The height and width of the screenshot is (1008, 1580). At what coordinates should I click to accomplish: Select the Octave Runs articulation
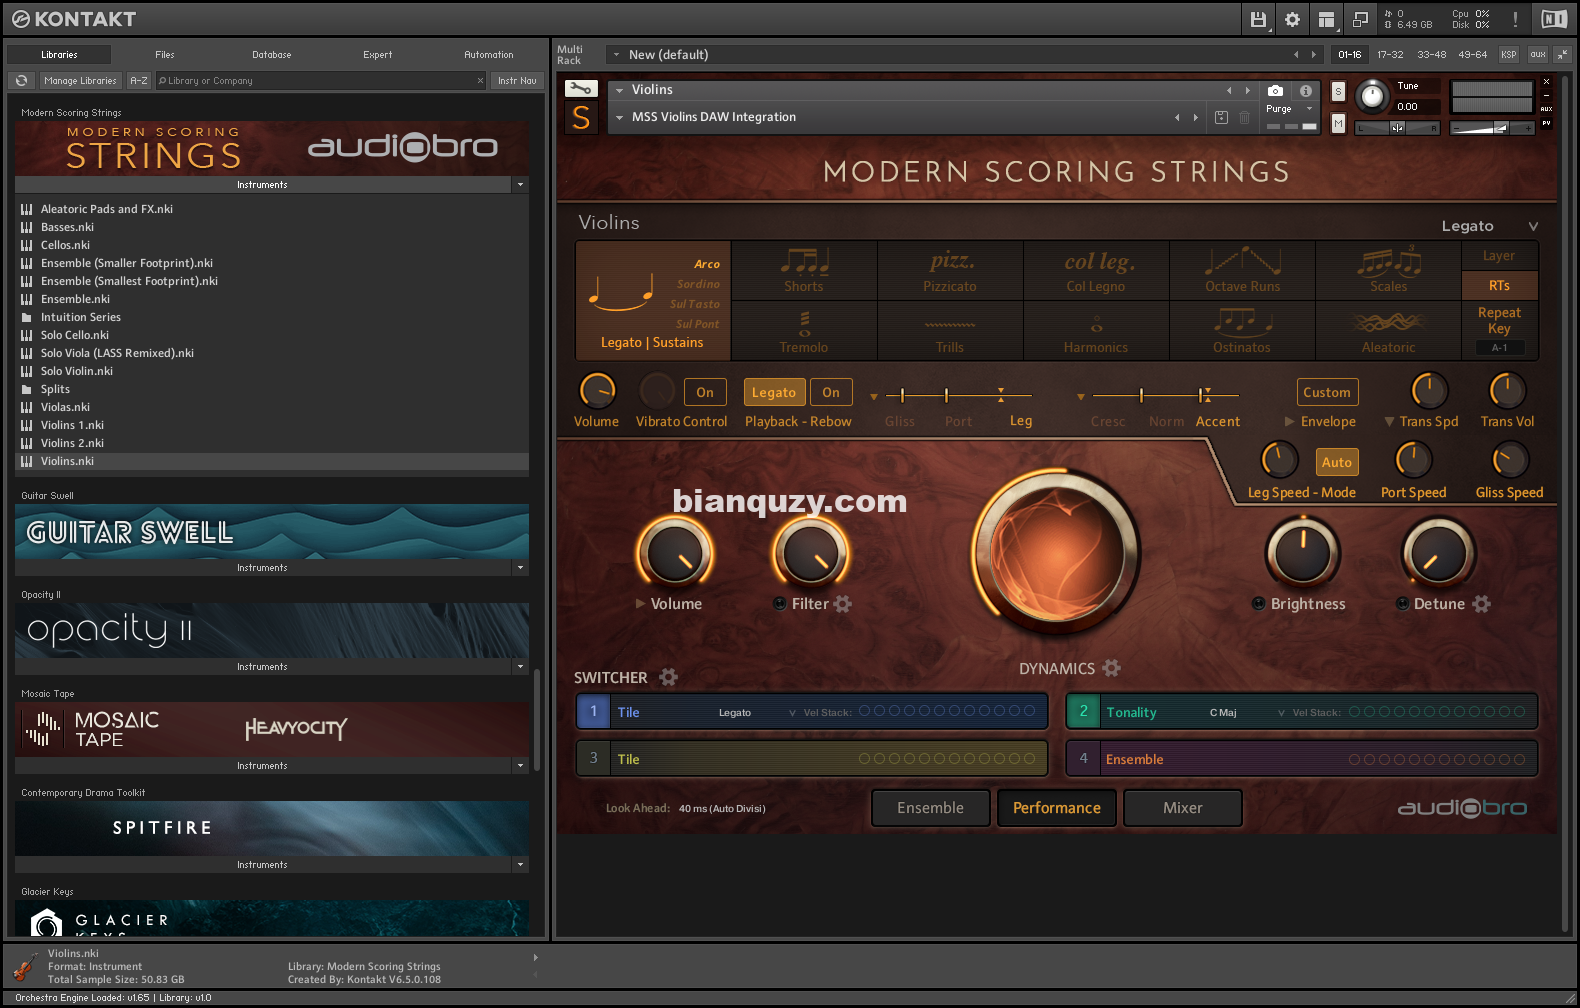click(x=1242, y=271)
